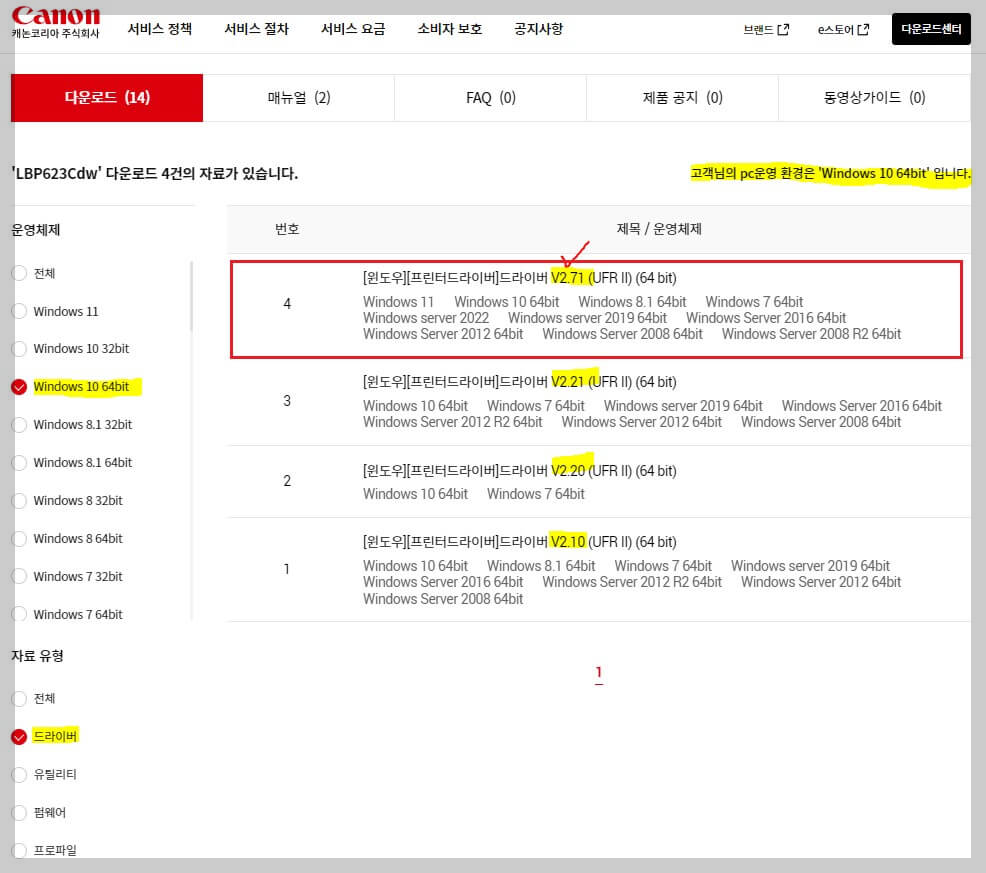Select 전체 under 자료 유형 filter

pos(19,698)
